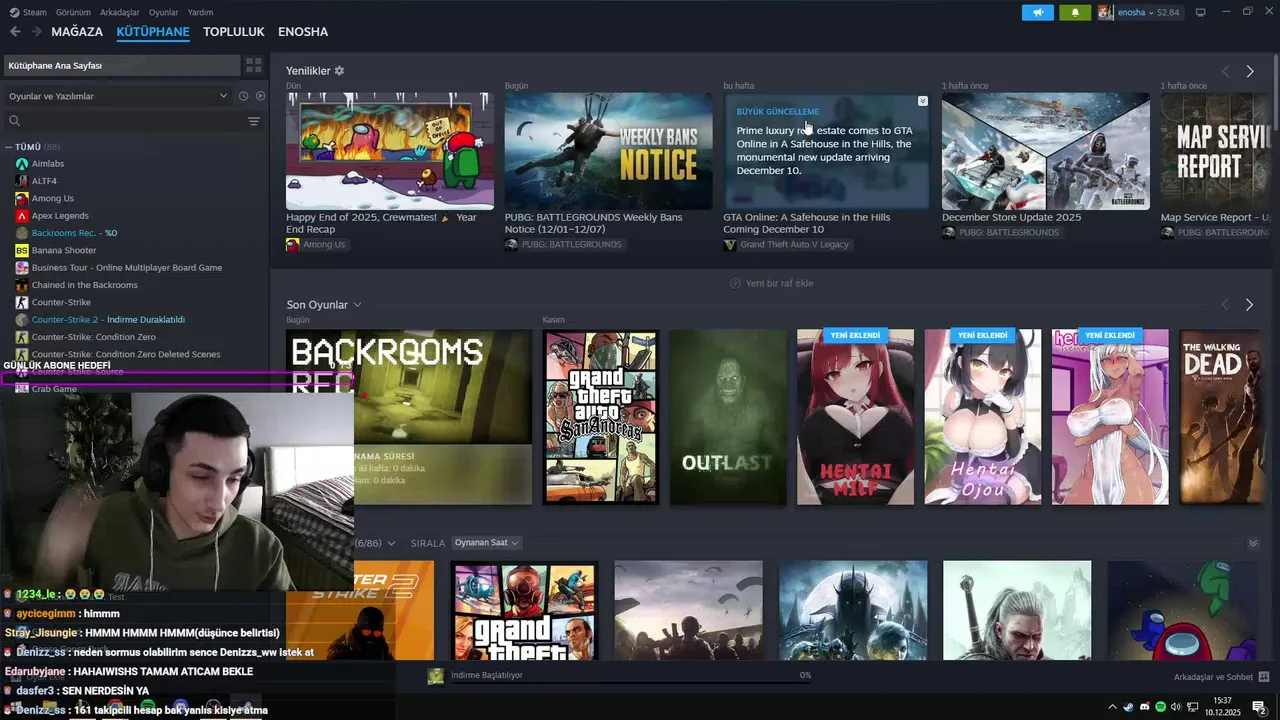Select the Outlast game cover
The height and width of the screenshot is (720, 1280).
point(728,417)
